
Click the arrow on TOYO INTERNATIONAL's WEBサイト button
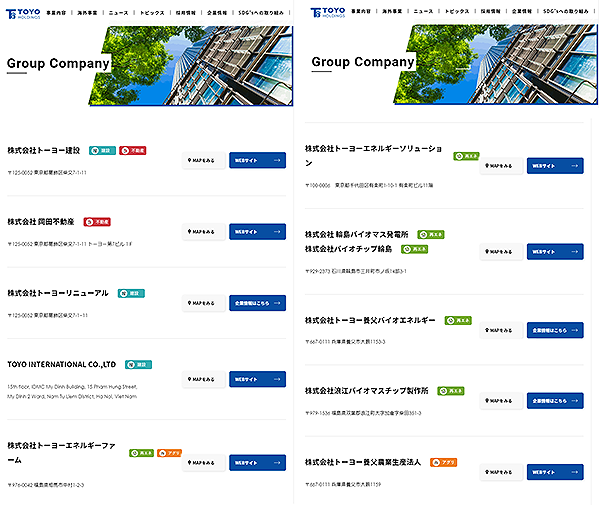pyautogui.click(x=276, y=379)
